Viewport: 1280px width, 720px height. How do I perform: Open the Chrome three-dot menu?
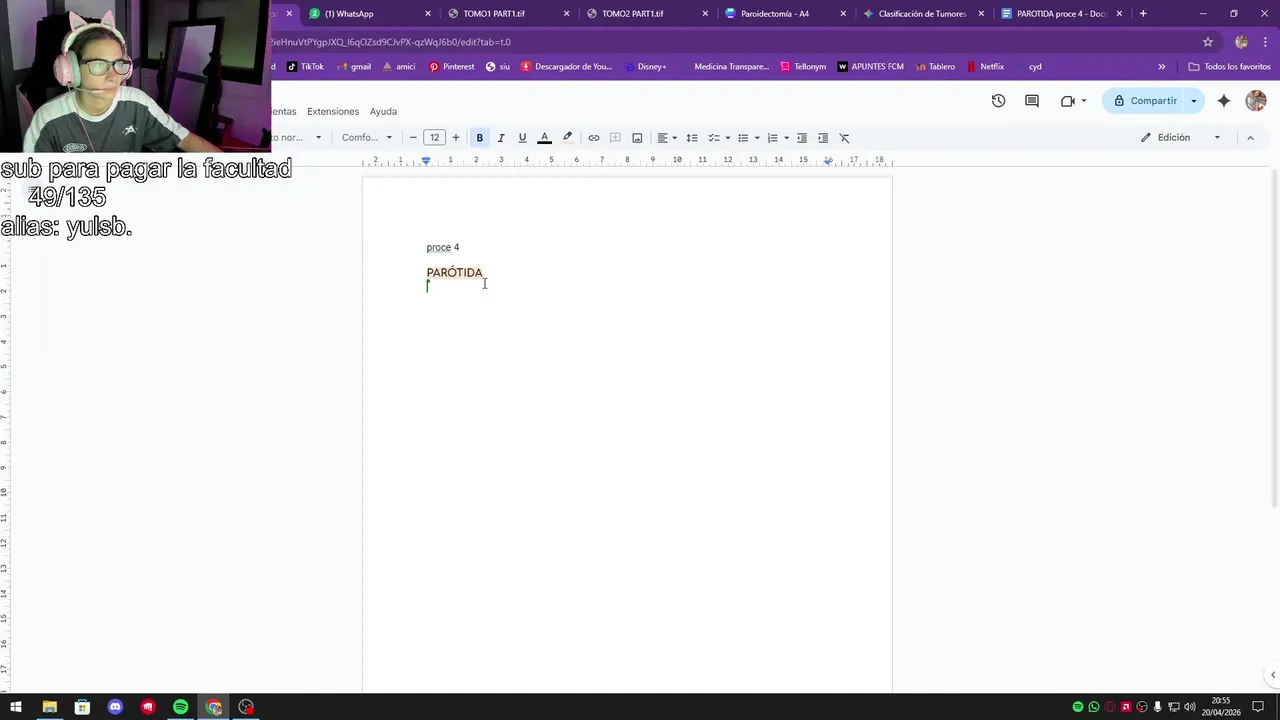tap(1265, 42)
